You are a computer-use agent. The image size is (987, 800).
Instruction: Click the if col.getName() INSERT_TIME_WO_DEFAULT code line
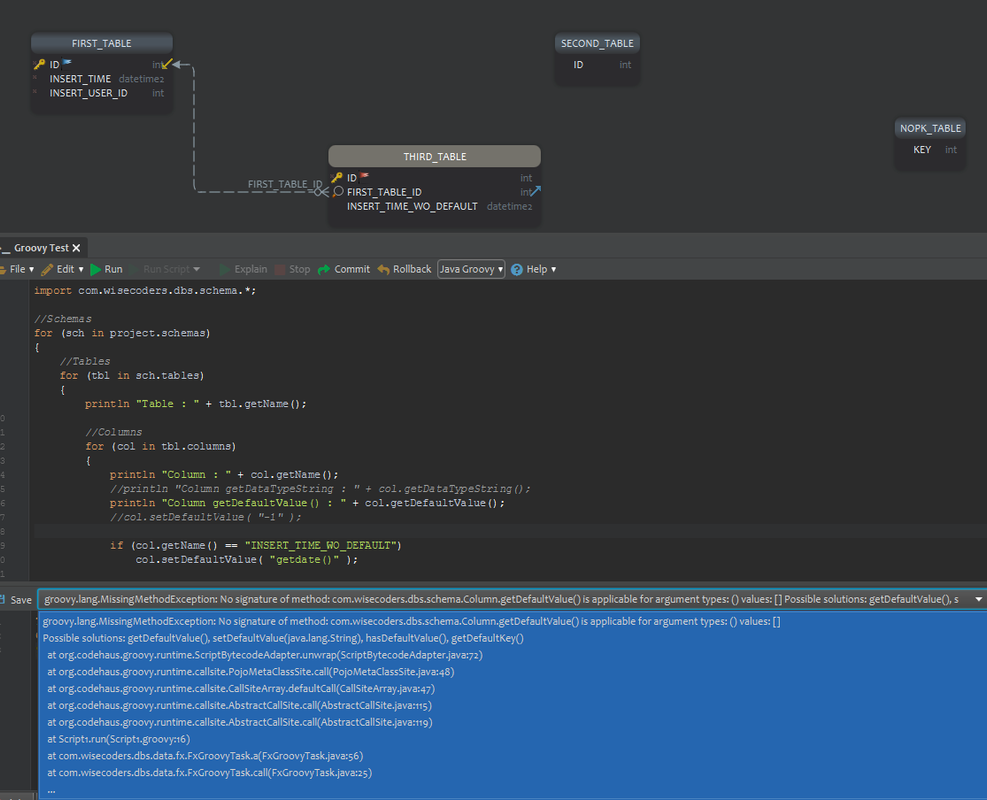click(256, 546)
